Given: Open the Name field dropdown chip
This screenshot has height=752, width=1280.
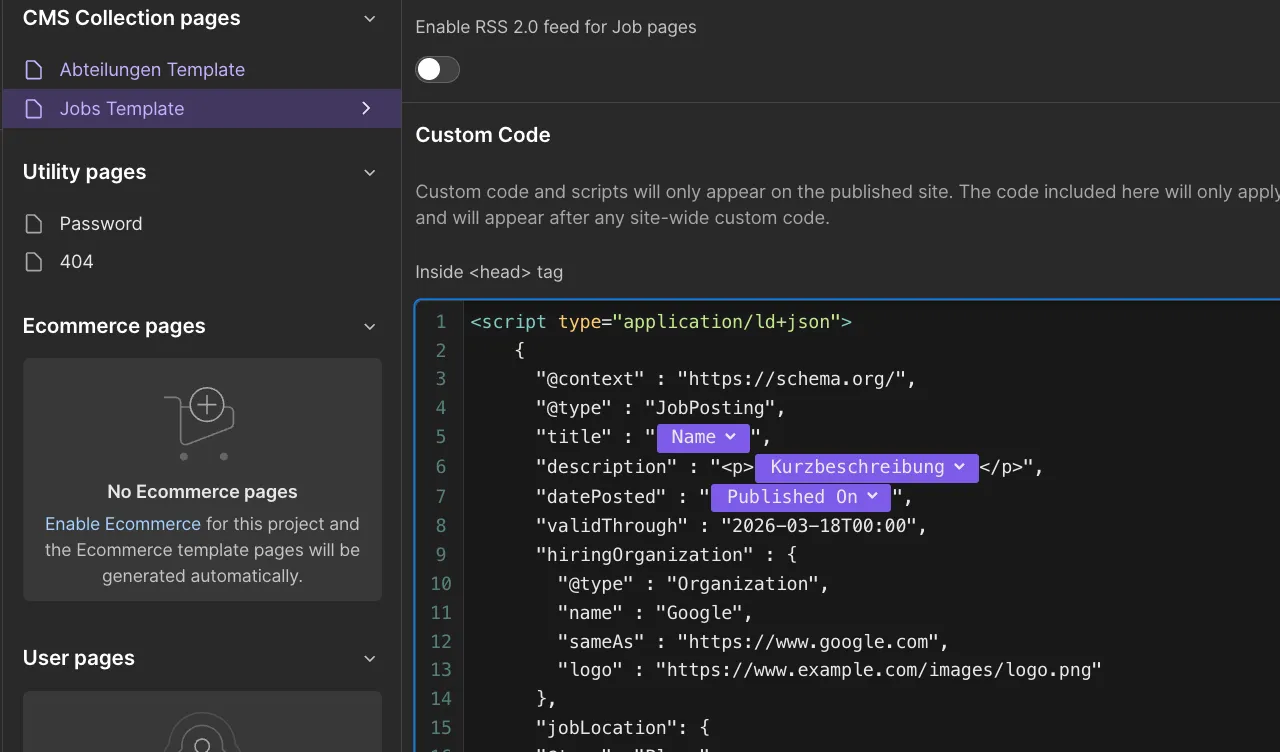Looking at the screenshot, I should 703,438.
